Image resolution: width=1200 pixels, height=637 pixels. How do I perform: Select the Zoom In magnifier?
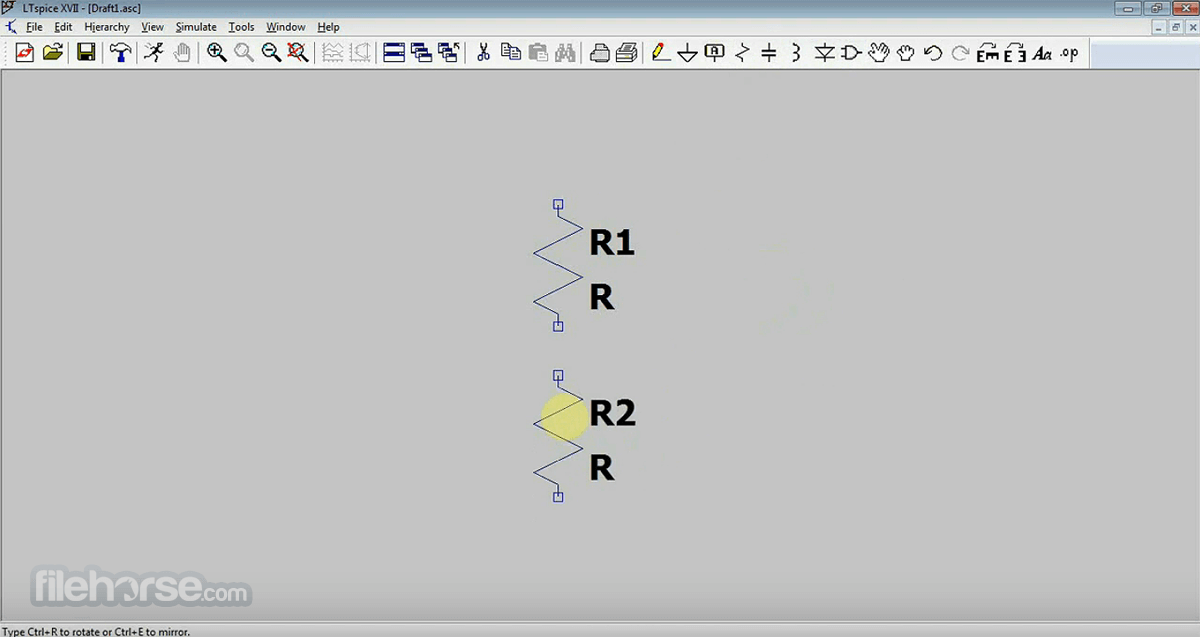216,53
